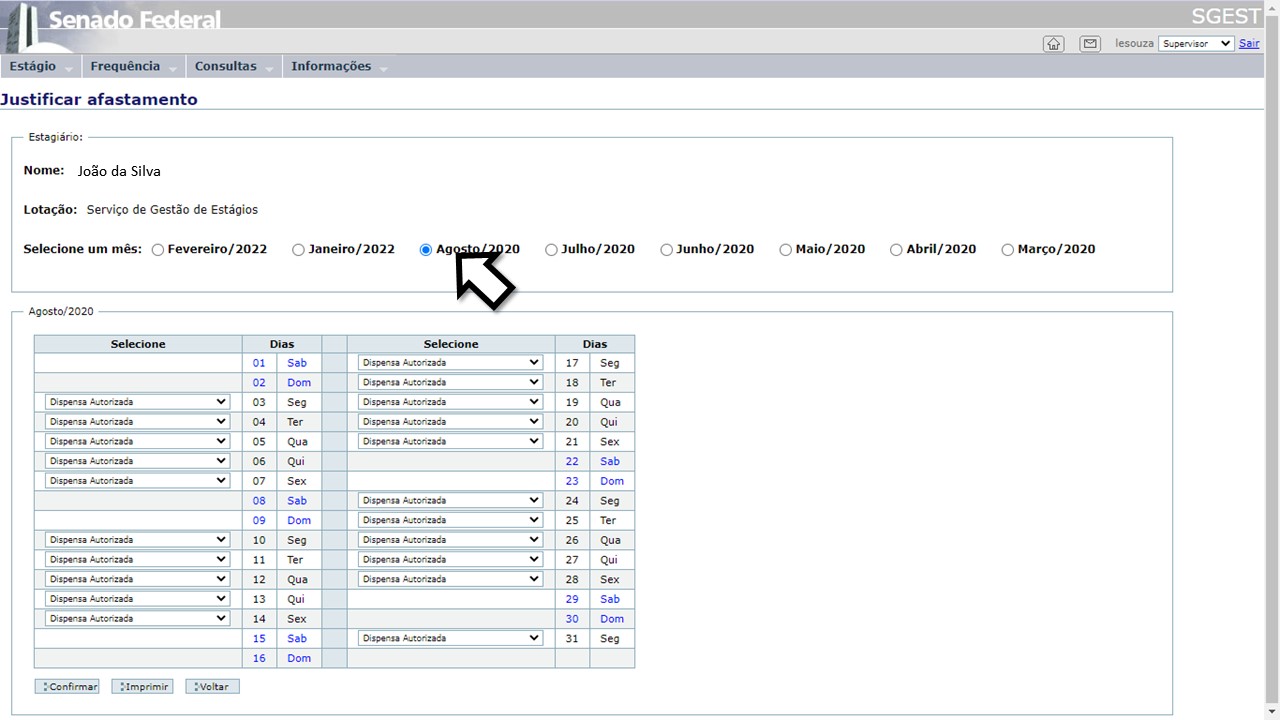1280x720 pixels.
Task: Click the Senado Federal logo
Action: click(115, 22)
